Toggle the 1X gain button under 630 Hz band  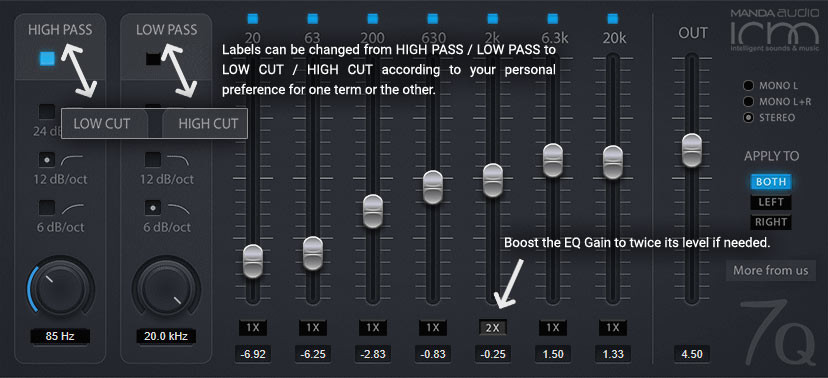coord(432,327)
